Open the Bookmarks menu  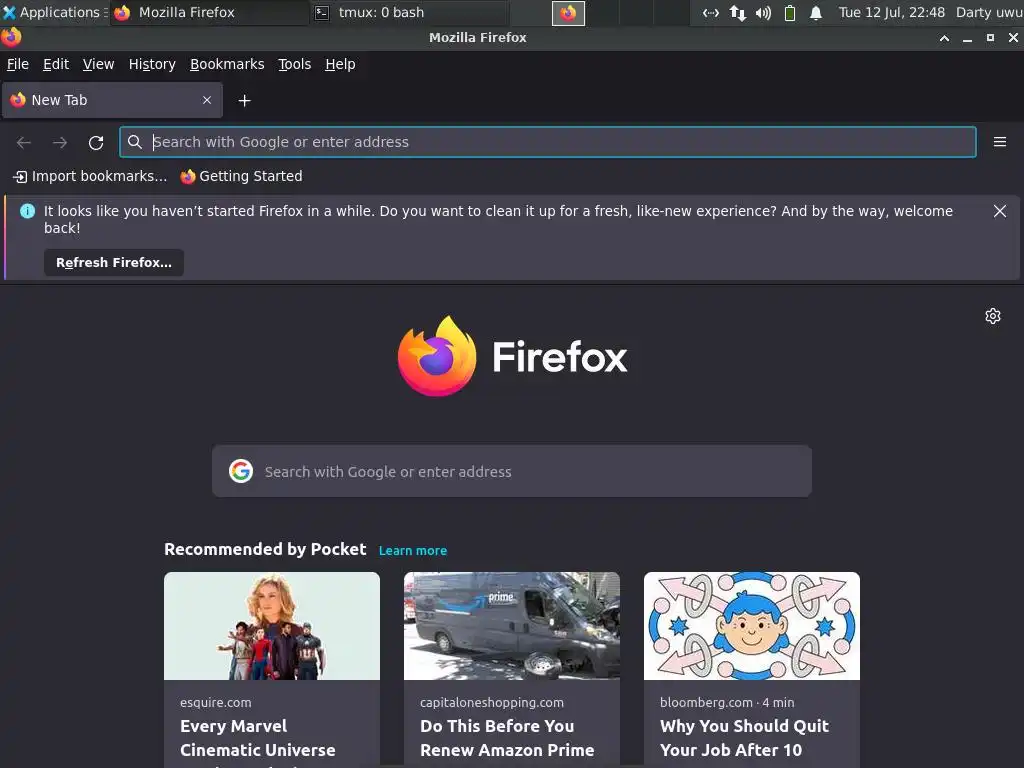227,64
